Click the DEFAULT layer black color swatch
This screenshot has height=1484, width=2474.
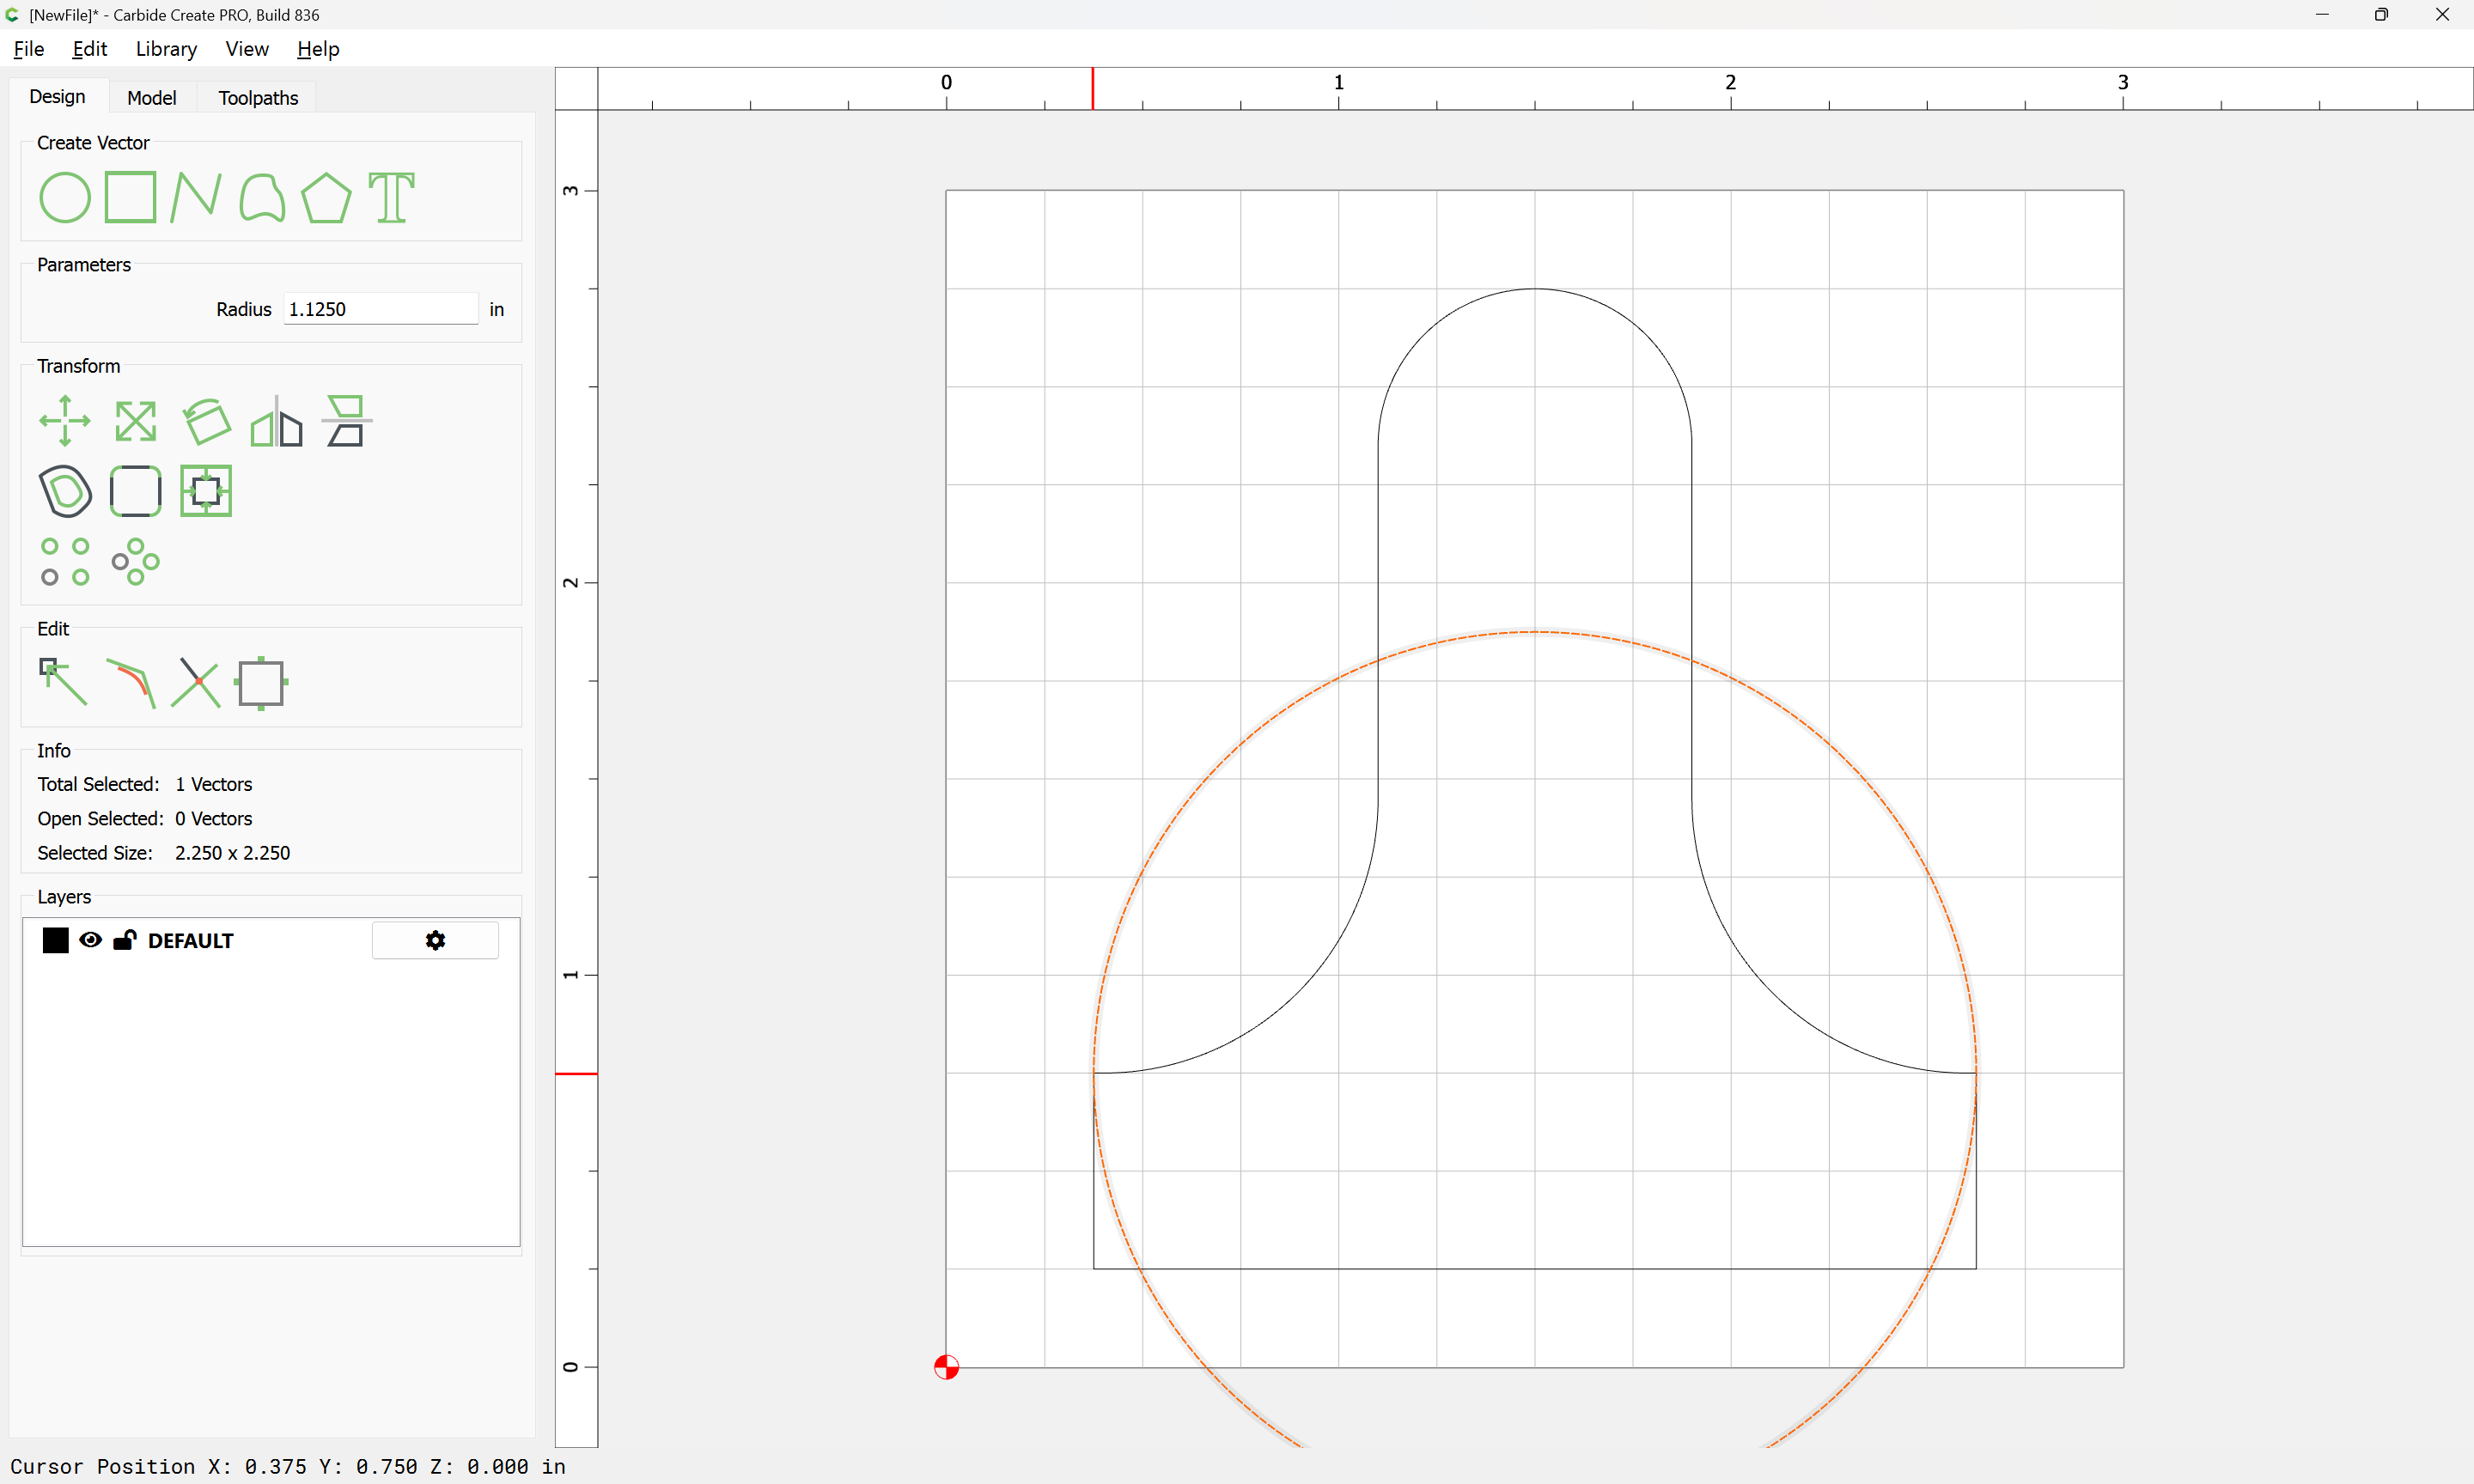(x=56, y=940)
